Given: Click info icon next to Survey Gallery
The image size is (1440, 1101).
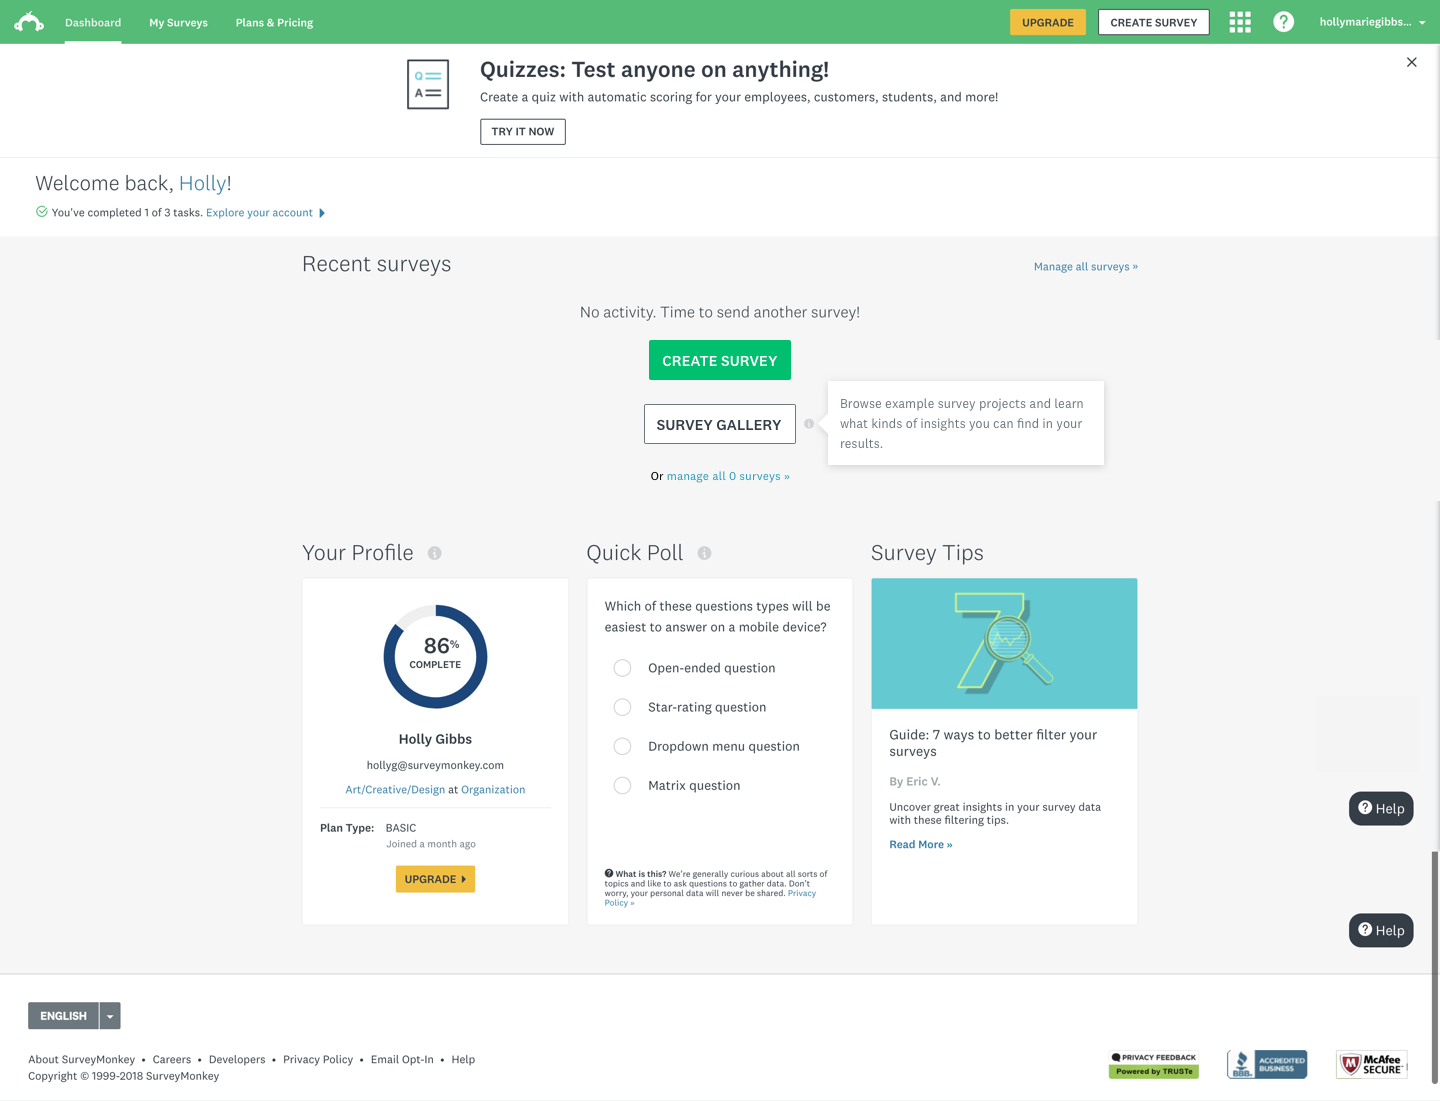Looking at the screenshot, I should (809, 424).
